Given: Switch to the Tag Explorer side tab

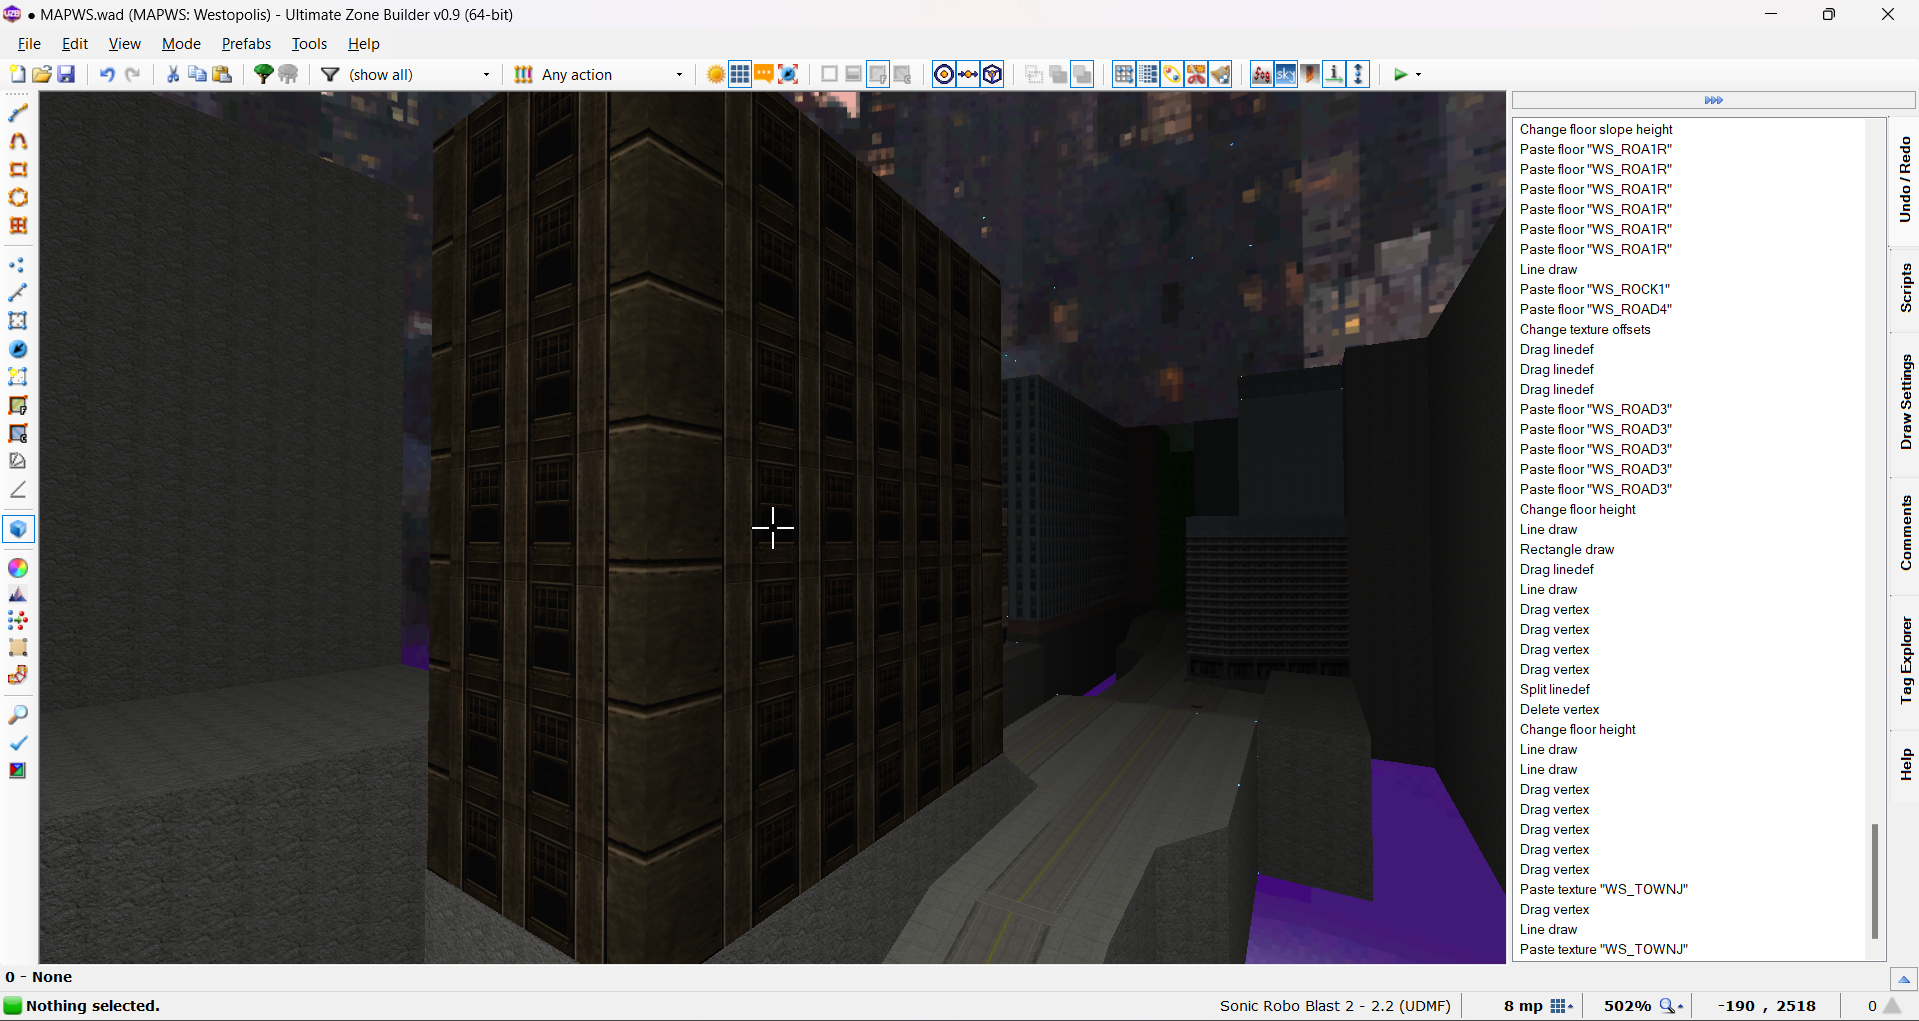Looking at the screenshot, I should click(1905, 660).
